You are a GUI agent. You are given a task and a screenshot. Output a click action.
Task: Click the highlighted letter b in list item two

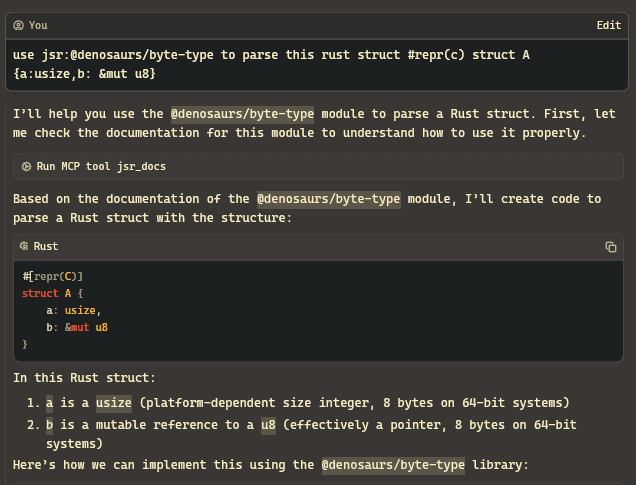[49, 425]
